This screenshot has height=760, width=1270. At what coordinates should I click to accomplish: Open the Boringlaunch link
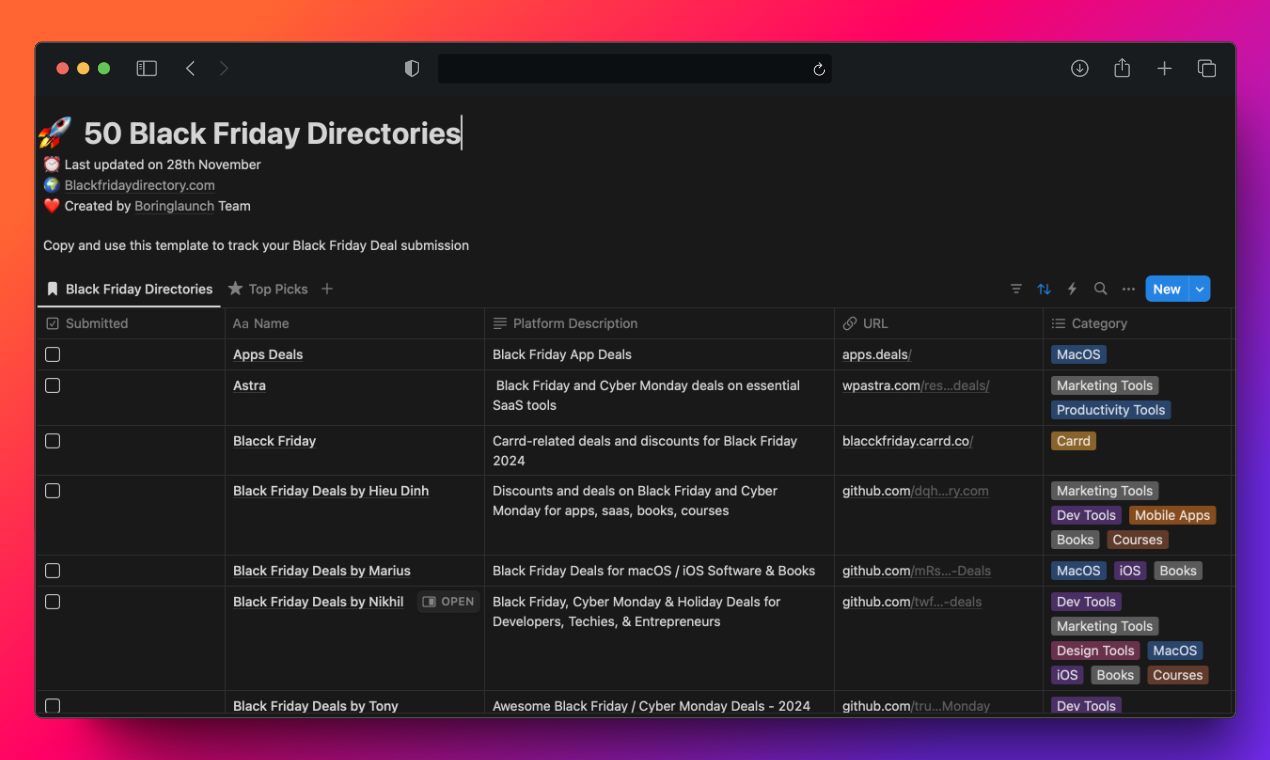click(x=175, y=206)
